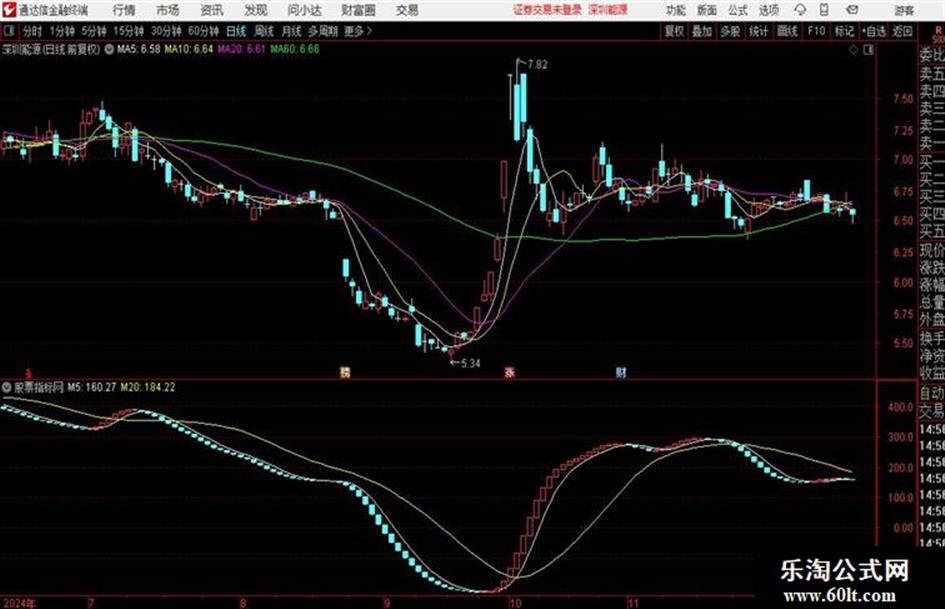Open the 功能 menu
The width and height of the screenshot is (945, 609).
(676, 10)
